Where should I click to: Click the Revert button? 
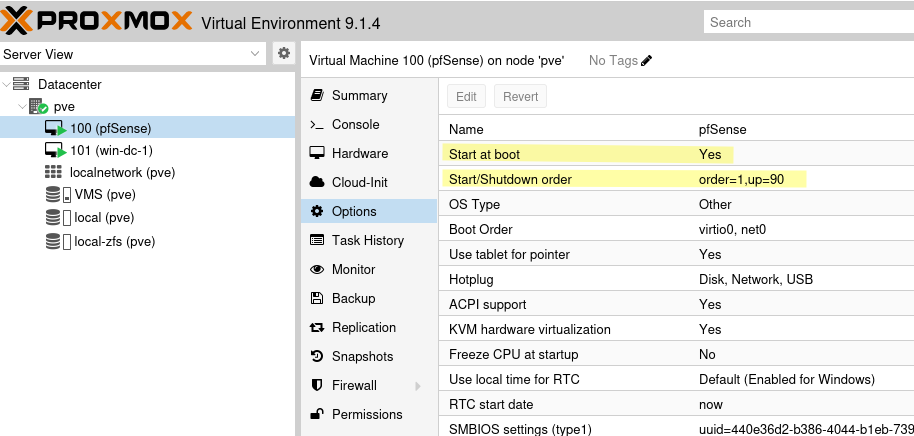pyautogui.click(x=521, y=96)
